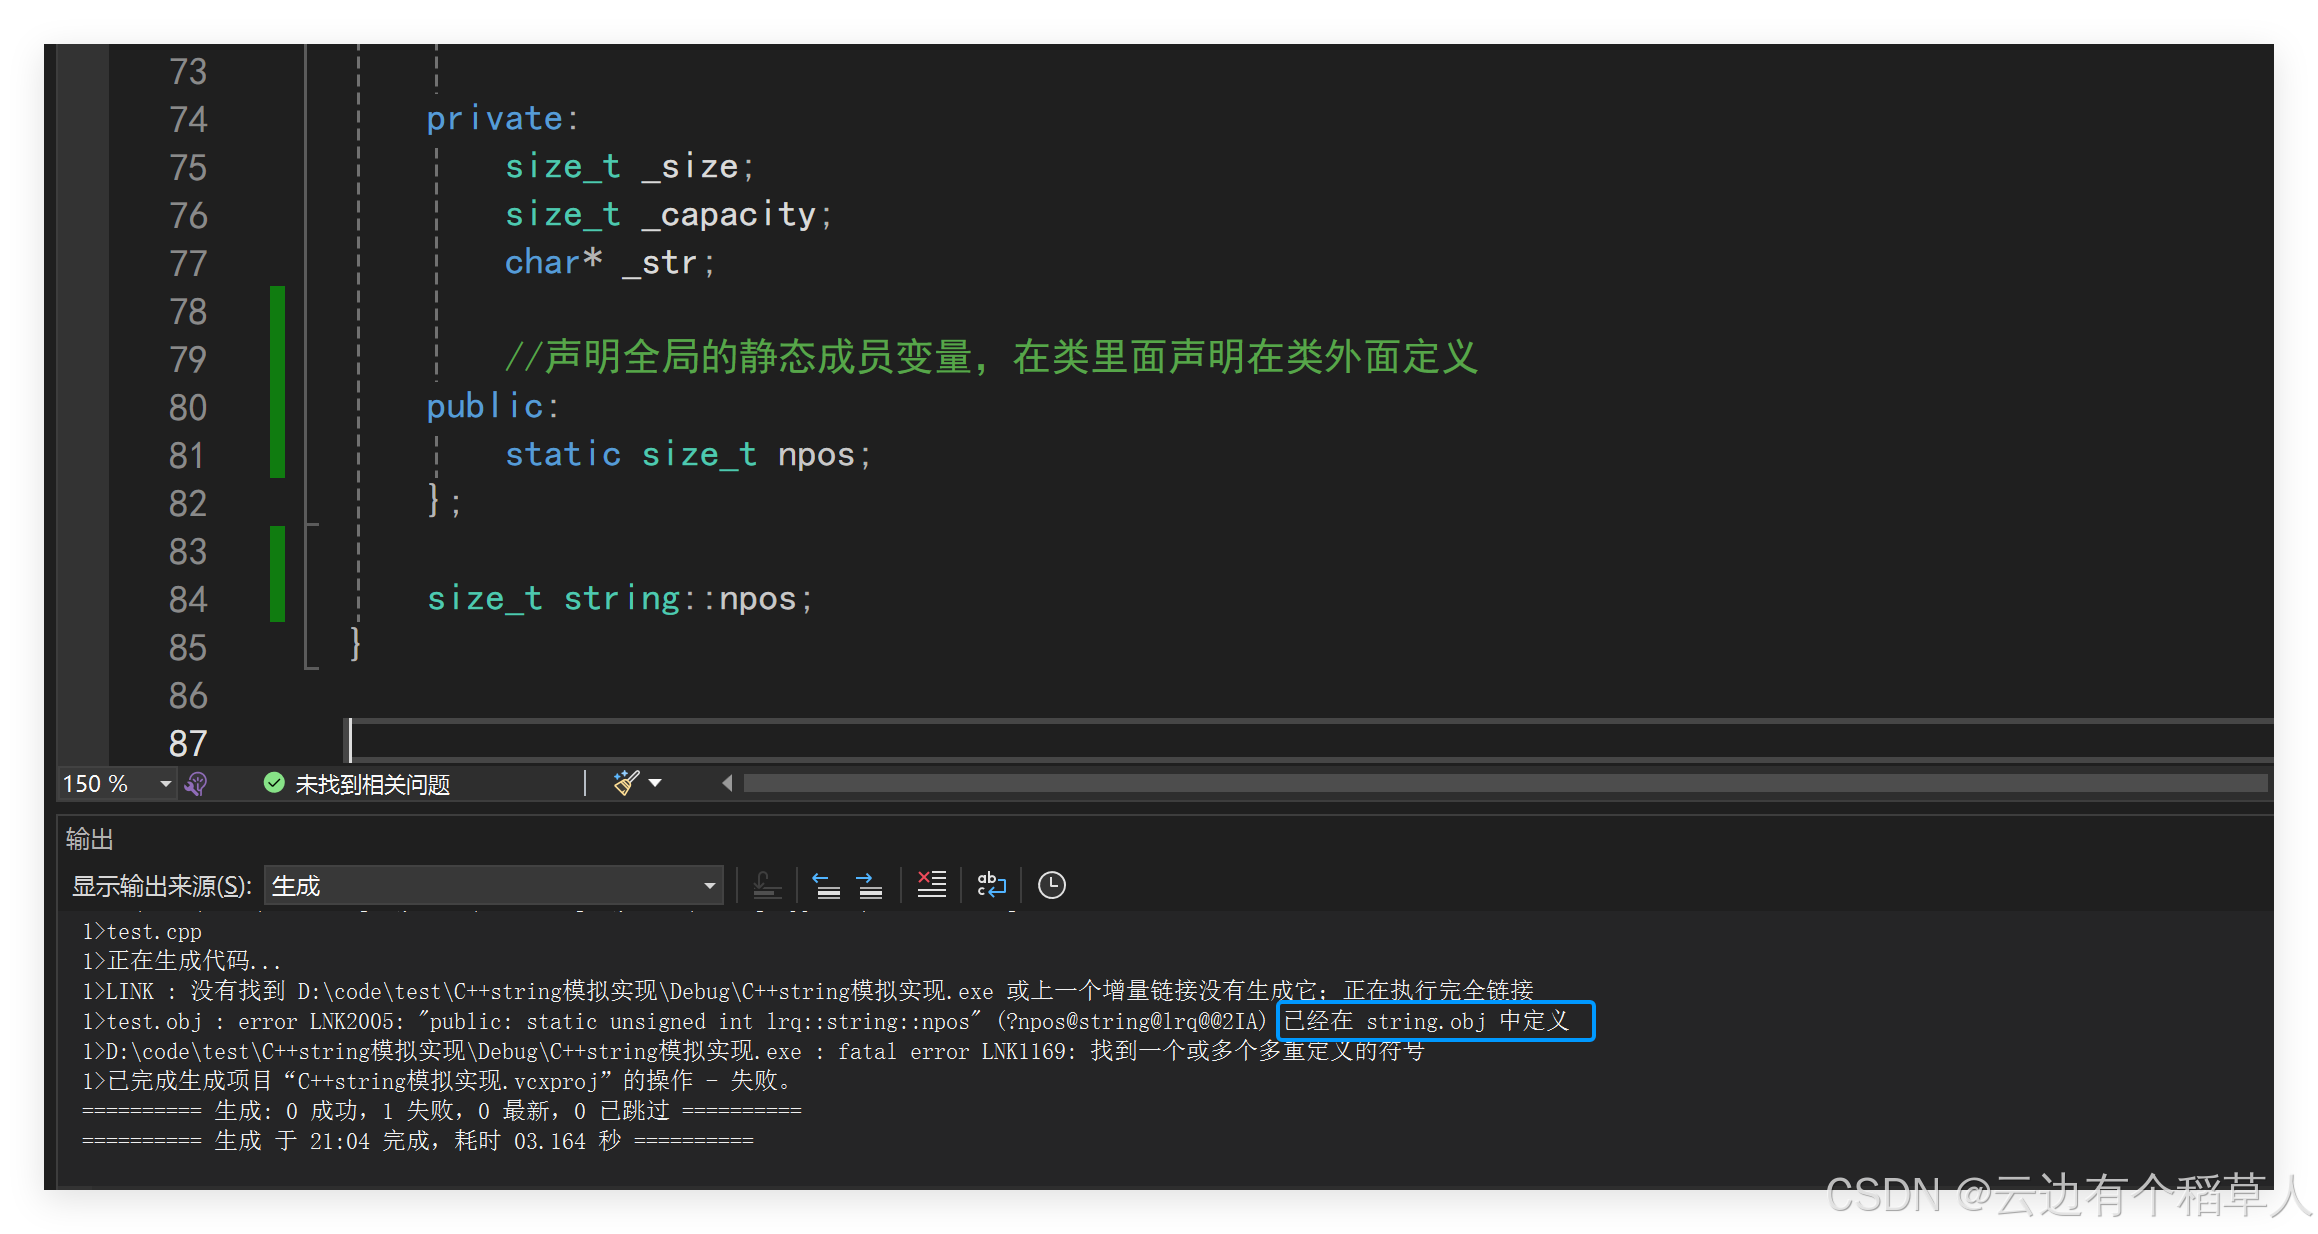Click the char* _str; declaration

[x=610, y=263]
